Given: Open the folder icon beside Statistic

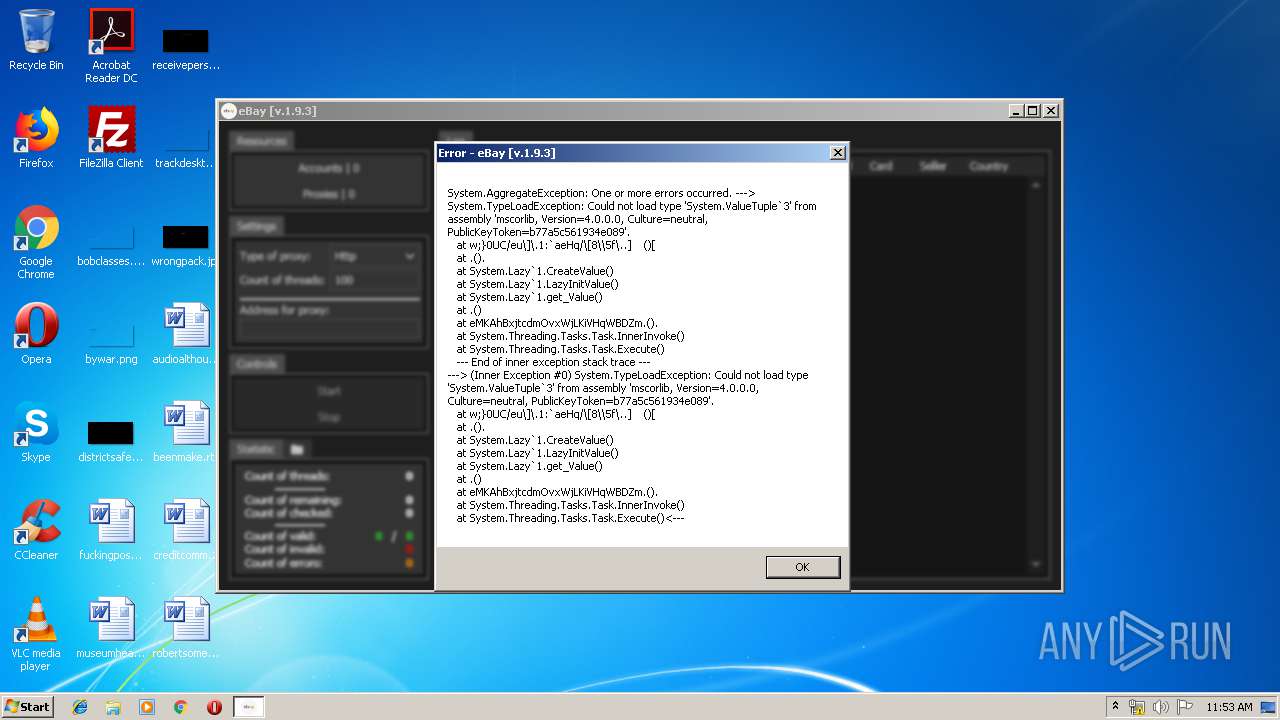Looking at the screenshot, I should point(297,449).
